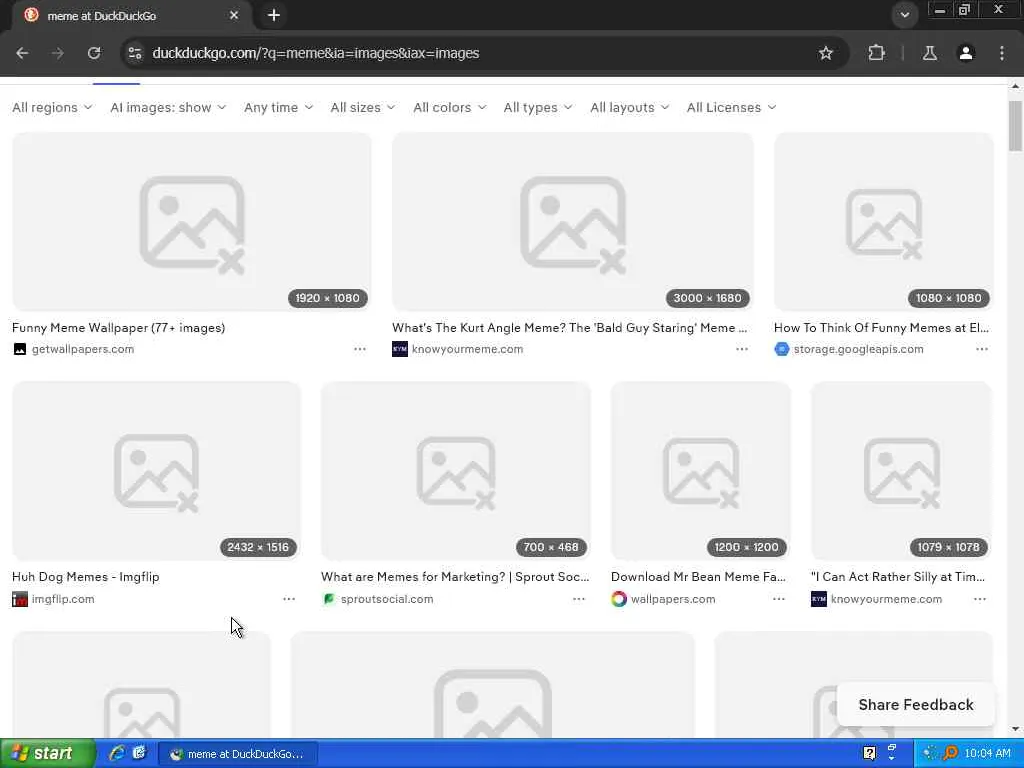1024x768 pixels.
Task: Expand the All types filter
Action: point(537,107)
